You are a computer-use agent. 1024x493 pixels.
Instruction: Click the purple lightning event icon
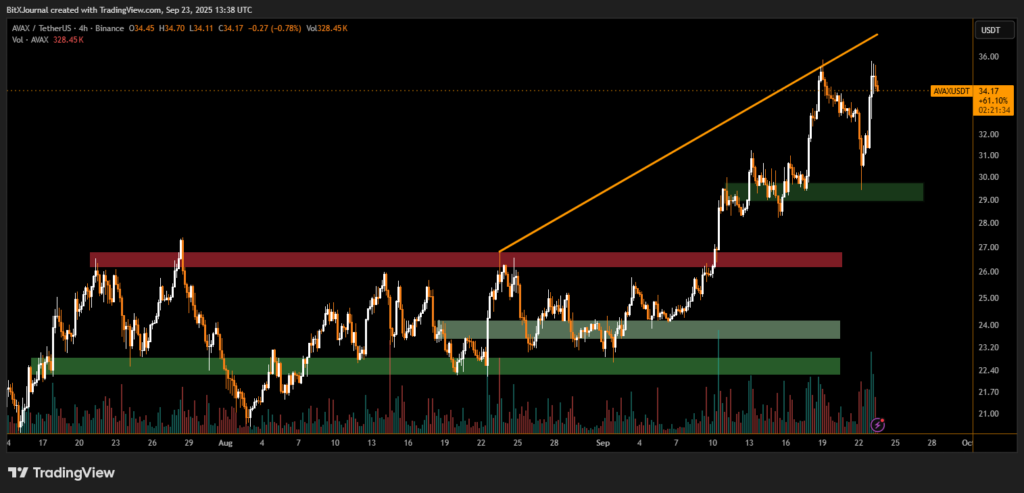click(878, 425)
